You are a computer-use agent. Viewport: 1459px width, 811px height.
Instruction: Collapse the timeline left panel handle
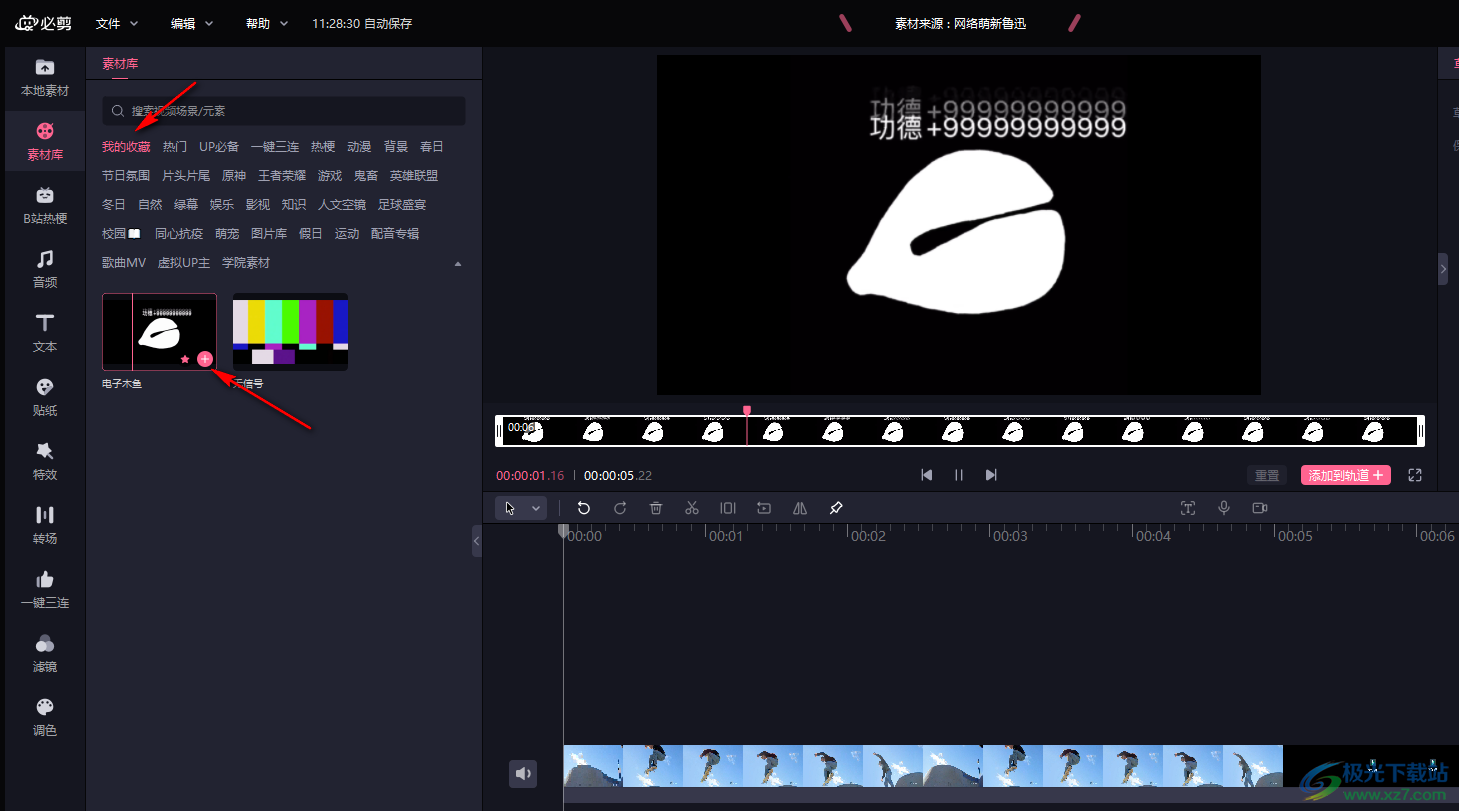[x=477, y=541]
